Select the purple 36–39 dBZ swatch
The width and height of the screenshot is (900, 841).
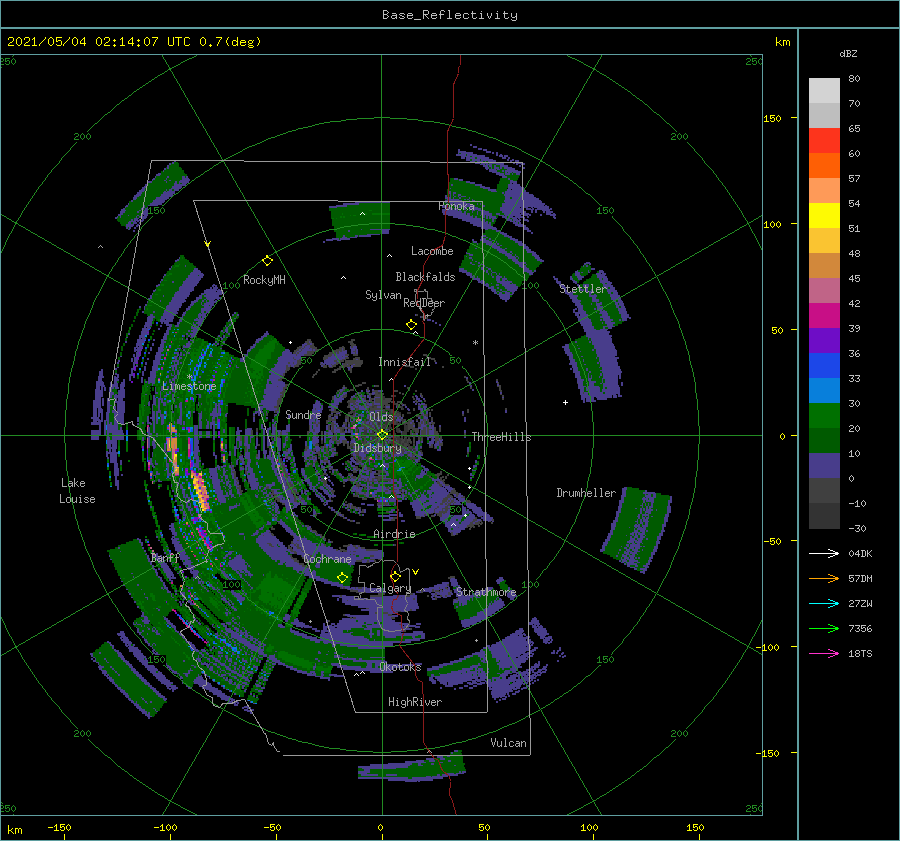(x=824, y=341)
